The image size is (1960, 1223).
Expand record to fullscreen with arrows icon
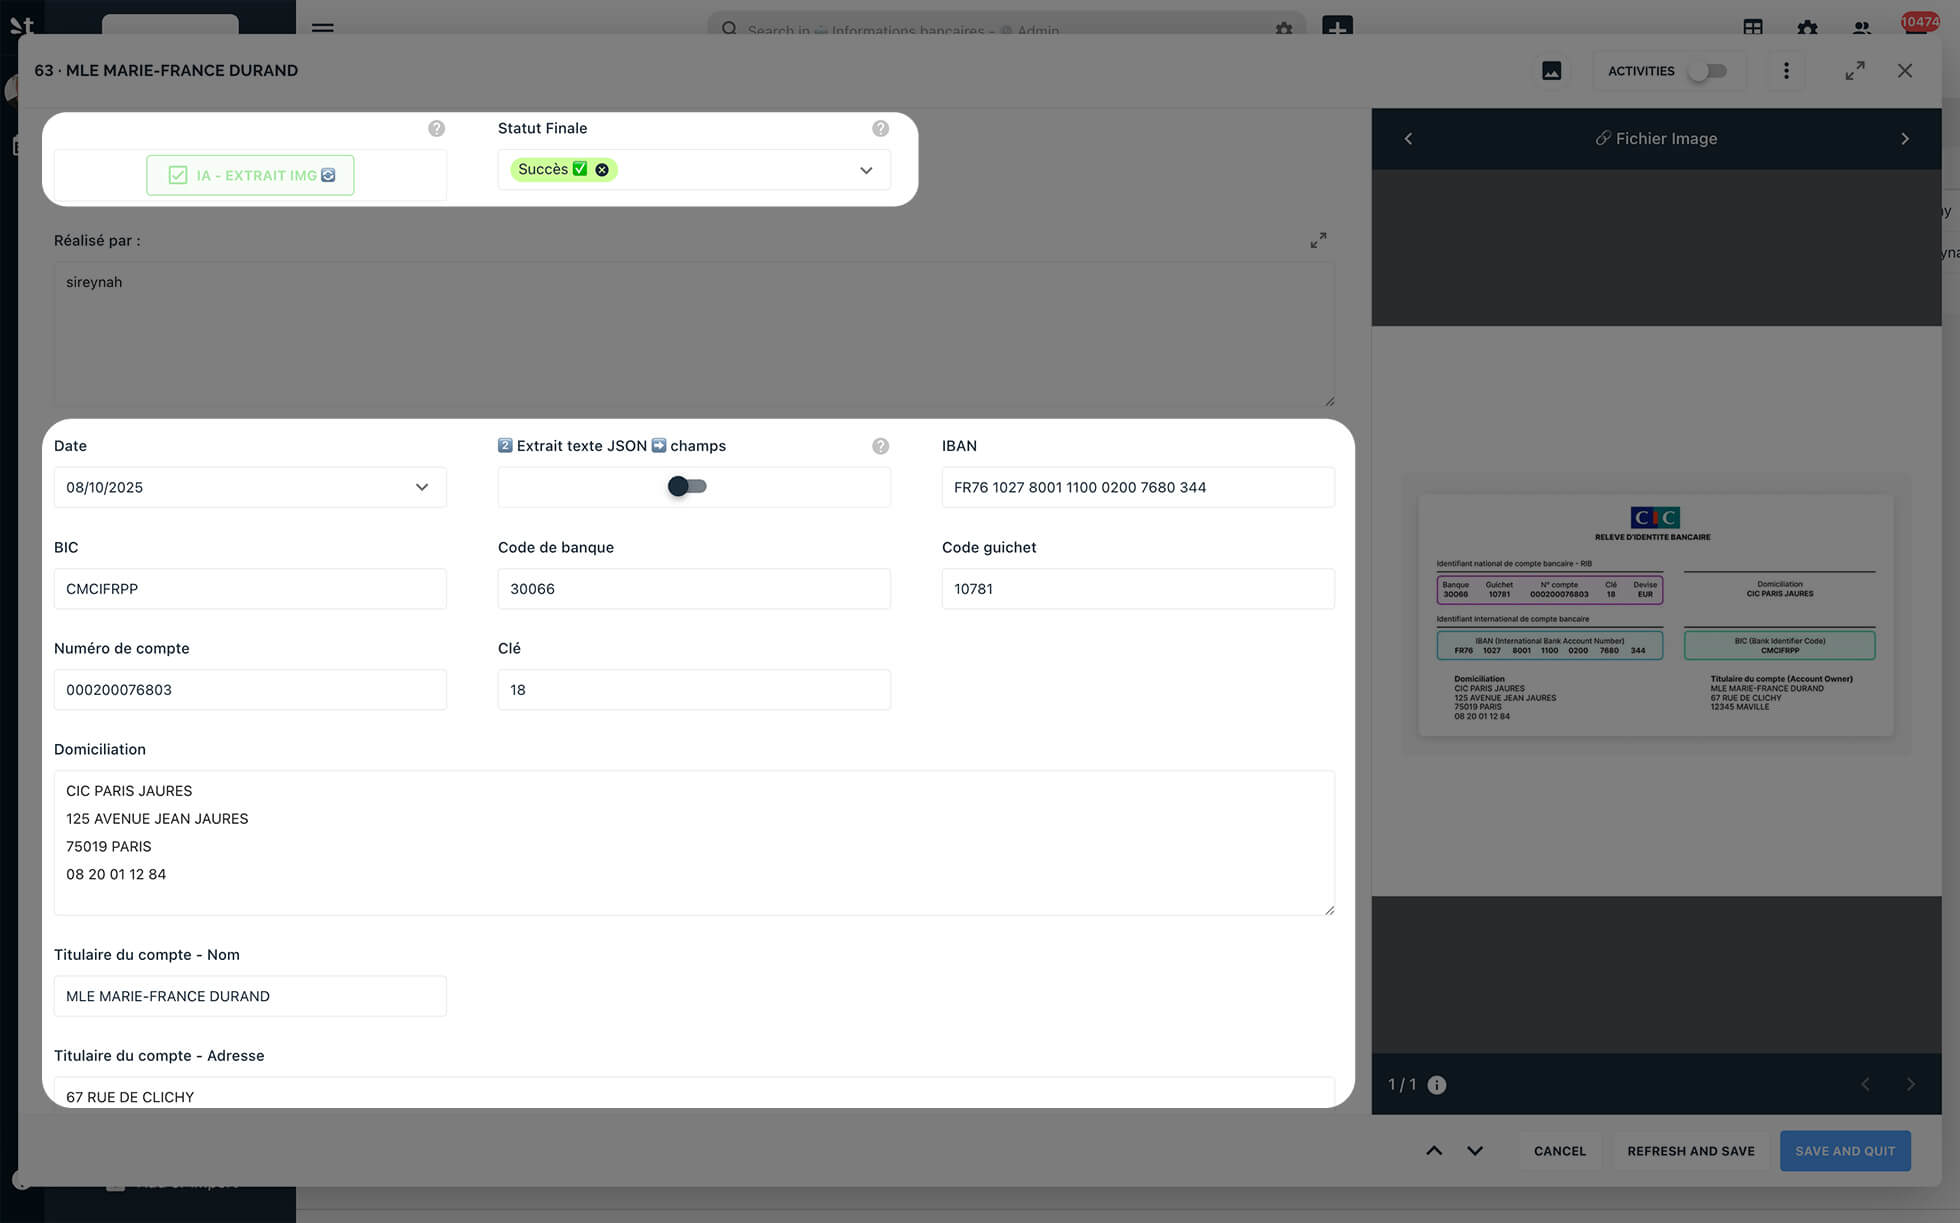[x=1855, y=71]
